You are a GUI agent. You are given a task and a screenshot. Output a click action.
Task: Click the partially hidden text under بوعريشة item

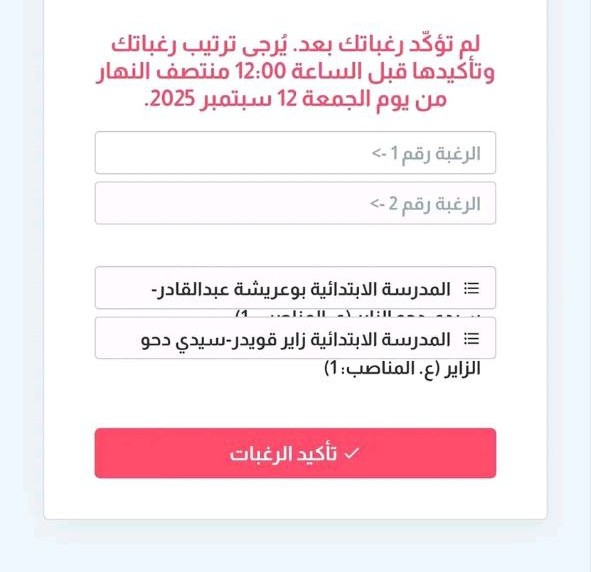coord(357,313)
